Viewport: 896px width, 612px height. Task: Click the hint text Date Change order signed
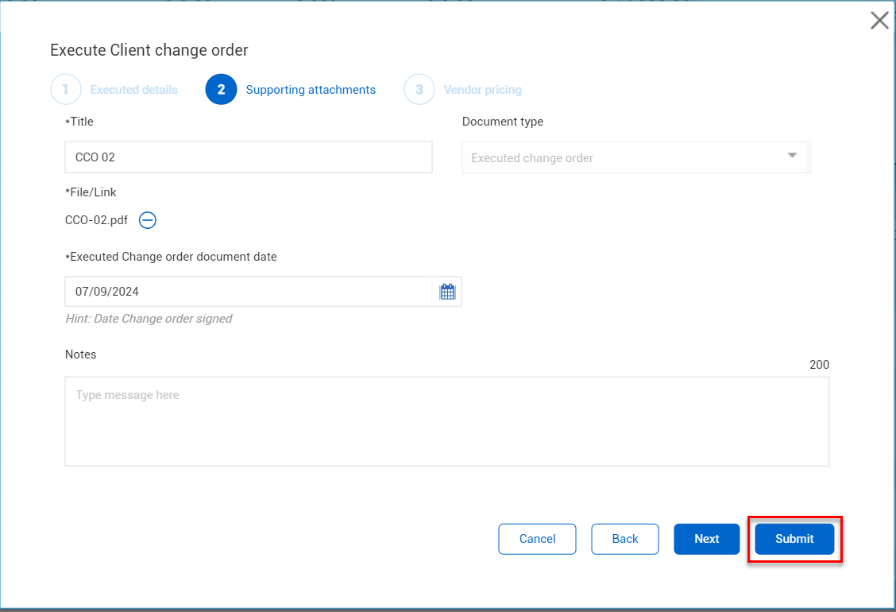pos(149,319)
